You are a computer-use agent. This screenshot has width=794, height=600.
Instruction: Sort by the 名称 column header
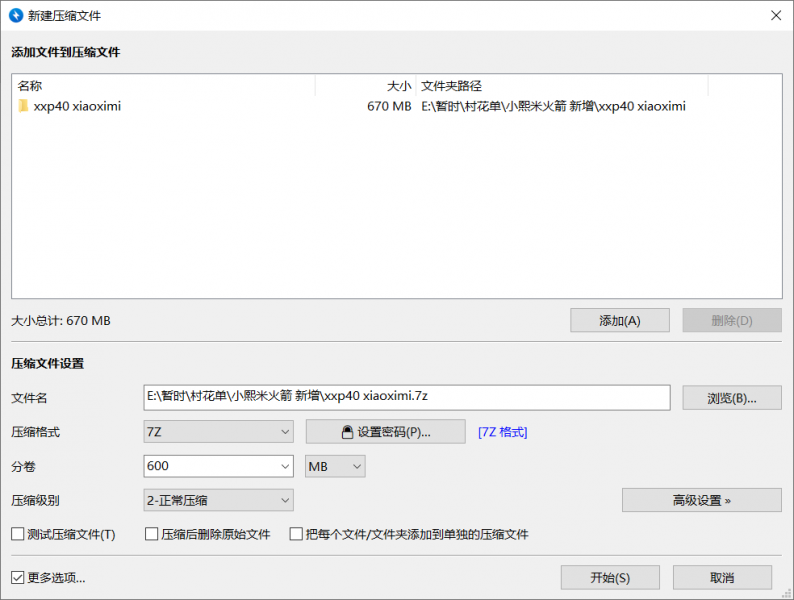pos(163,86)
